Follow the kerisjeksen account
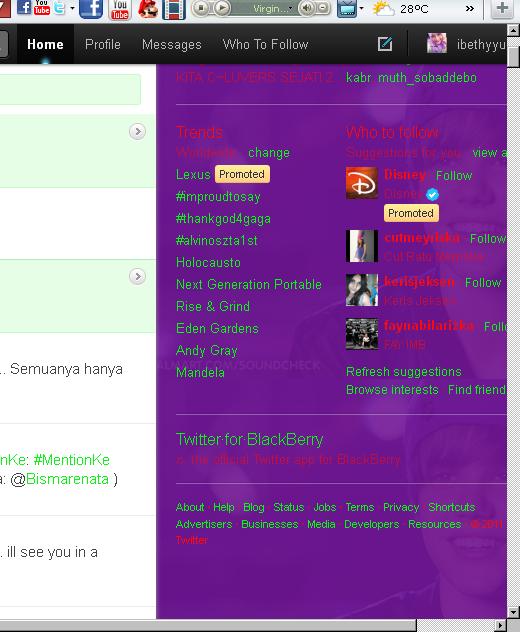The image size is (520, 636). point(483,282)
